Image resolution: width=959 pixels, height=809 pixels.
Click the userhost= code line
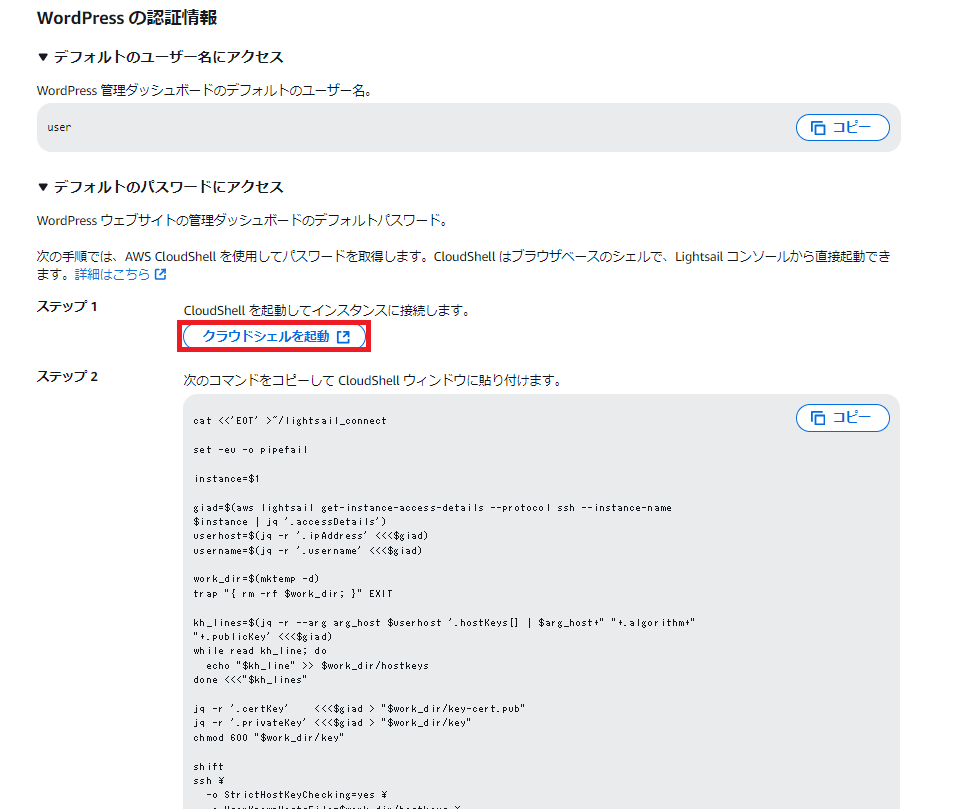click(311, 536)
